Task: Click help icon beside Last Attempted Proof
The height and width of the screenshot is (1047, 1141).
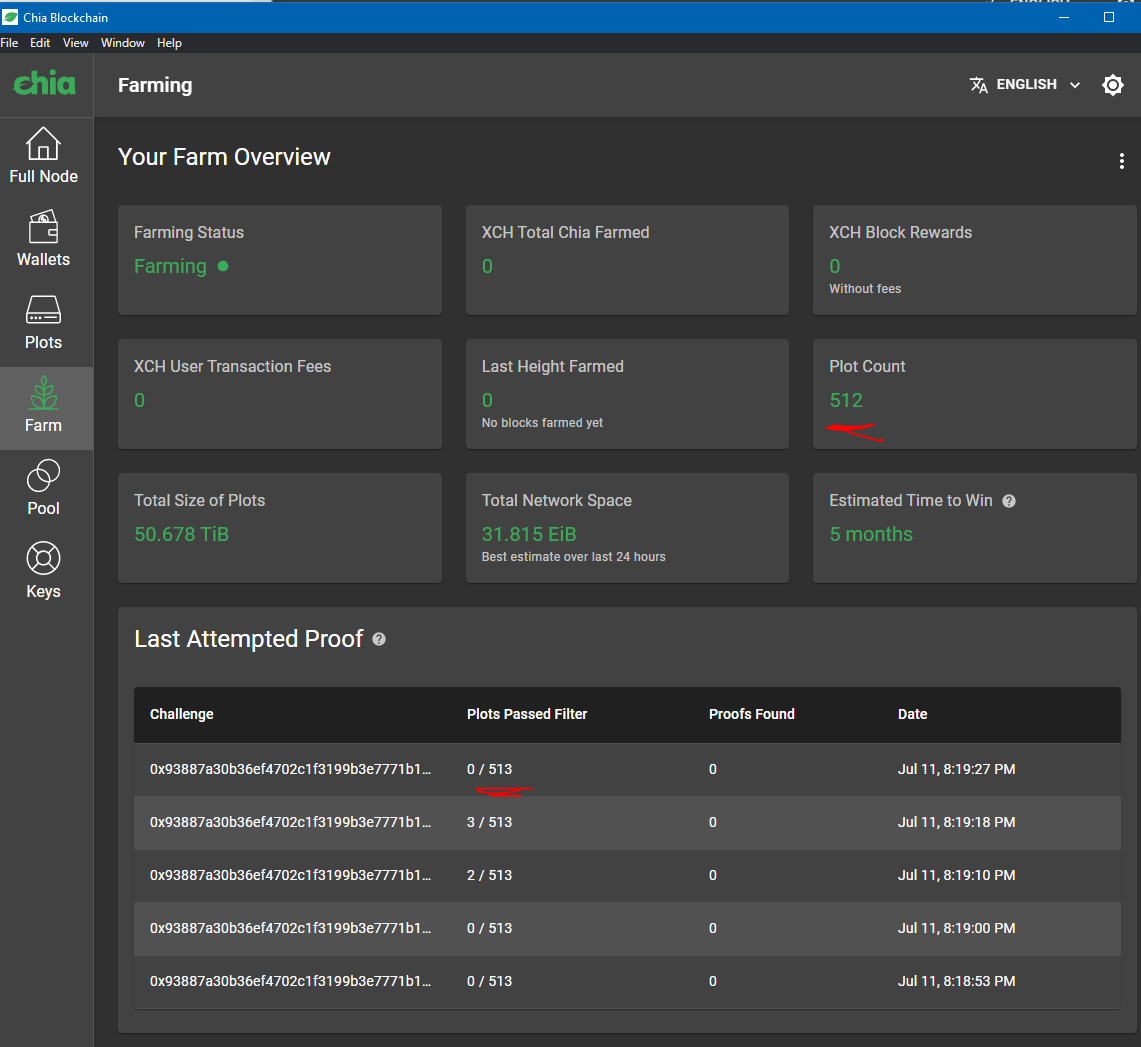Action: [378, 639]
